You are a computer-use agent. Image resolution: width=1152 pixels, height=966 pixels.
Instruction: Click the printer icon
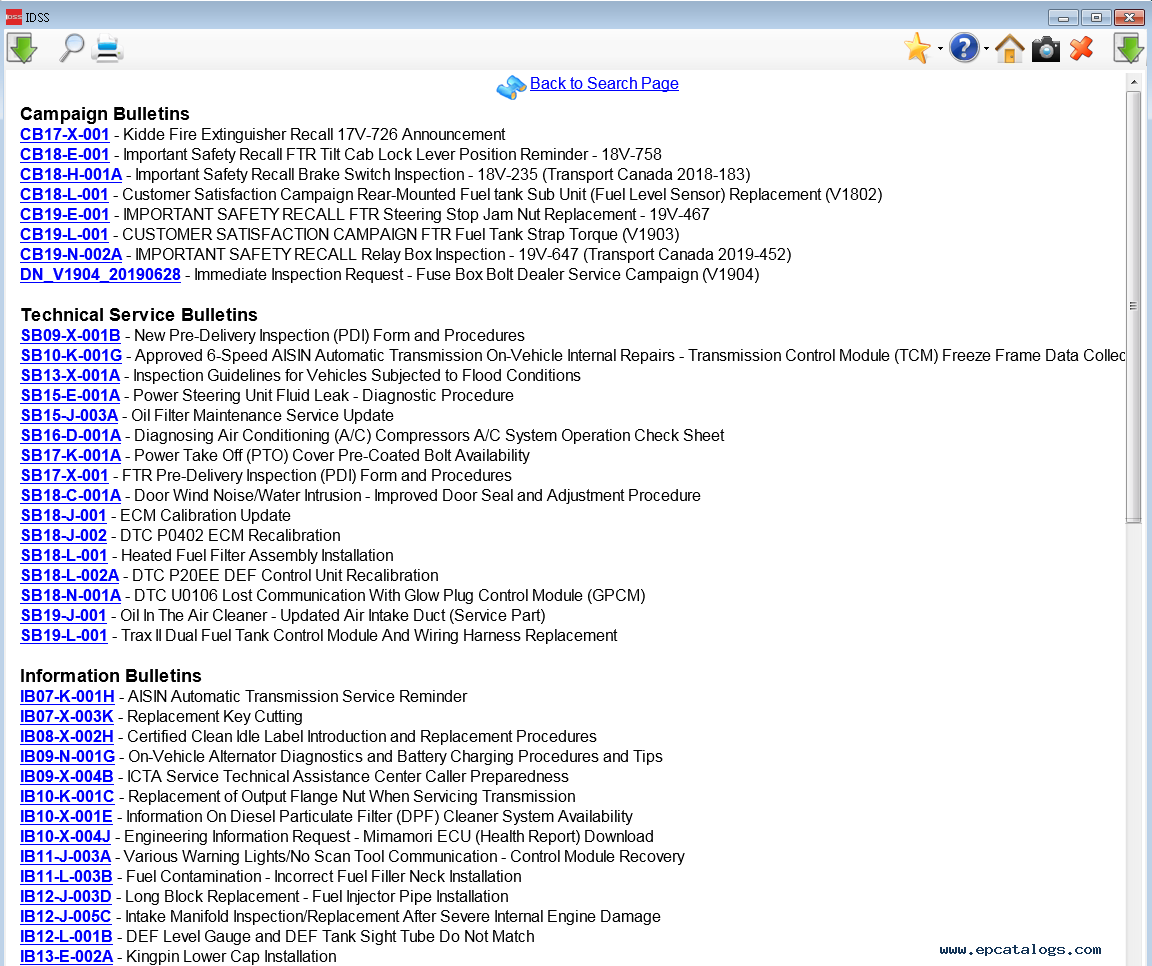[108, 49]
